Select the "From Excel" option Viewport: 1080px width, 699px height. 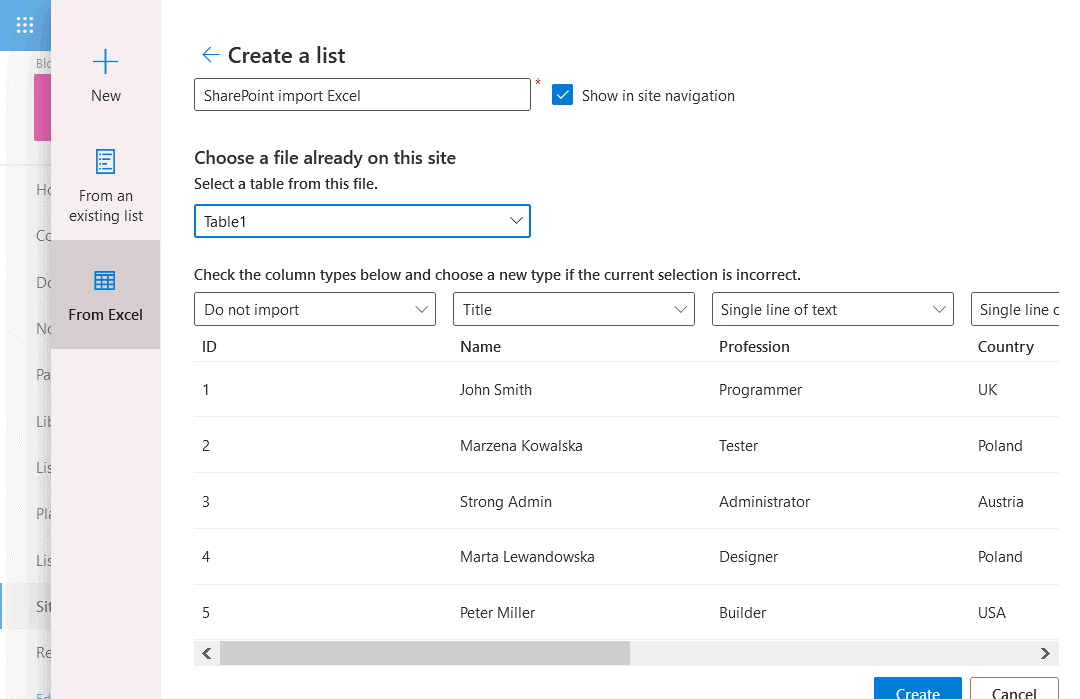(105, 296)
